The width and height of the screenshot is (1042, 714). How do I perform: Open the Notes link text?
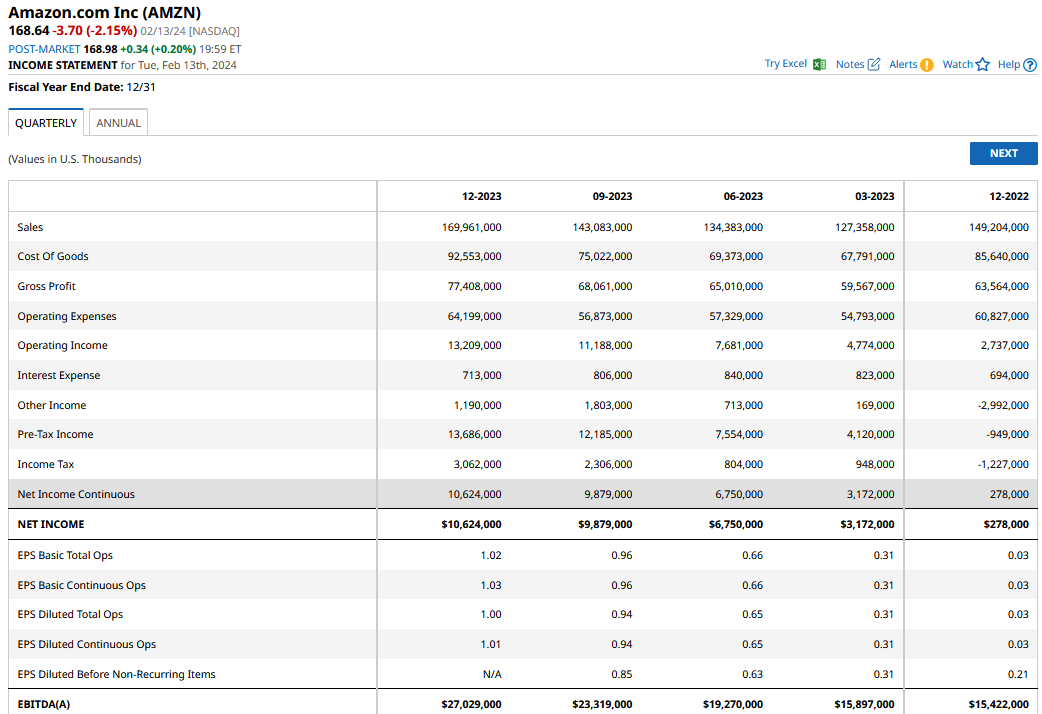(x=849, y=64)
